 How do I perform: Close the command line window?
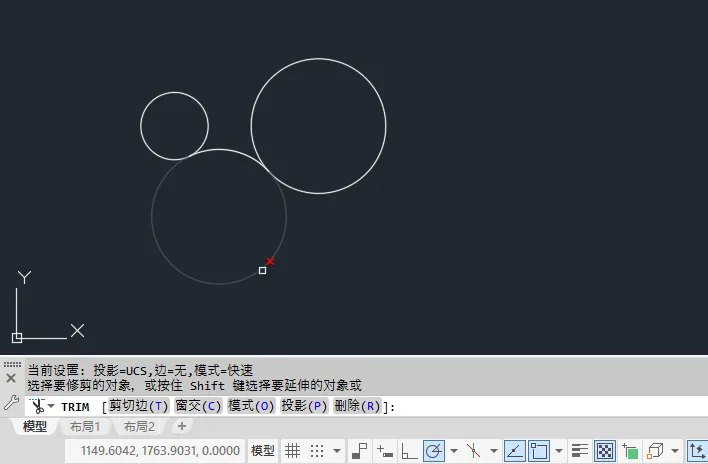[11, 378]
